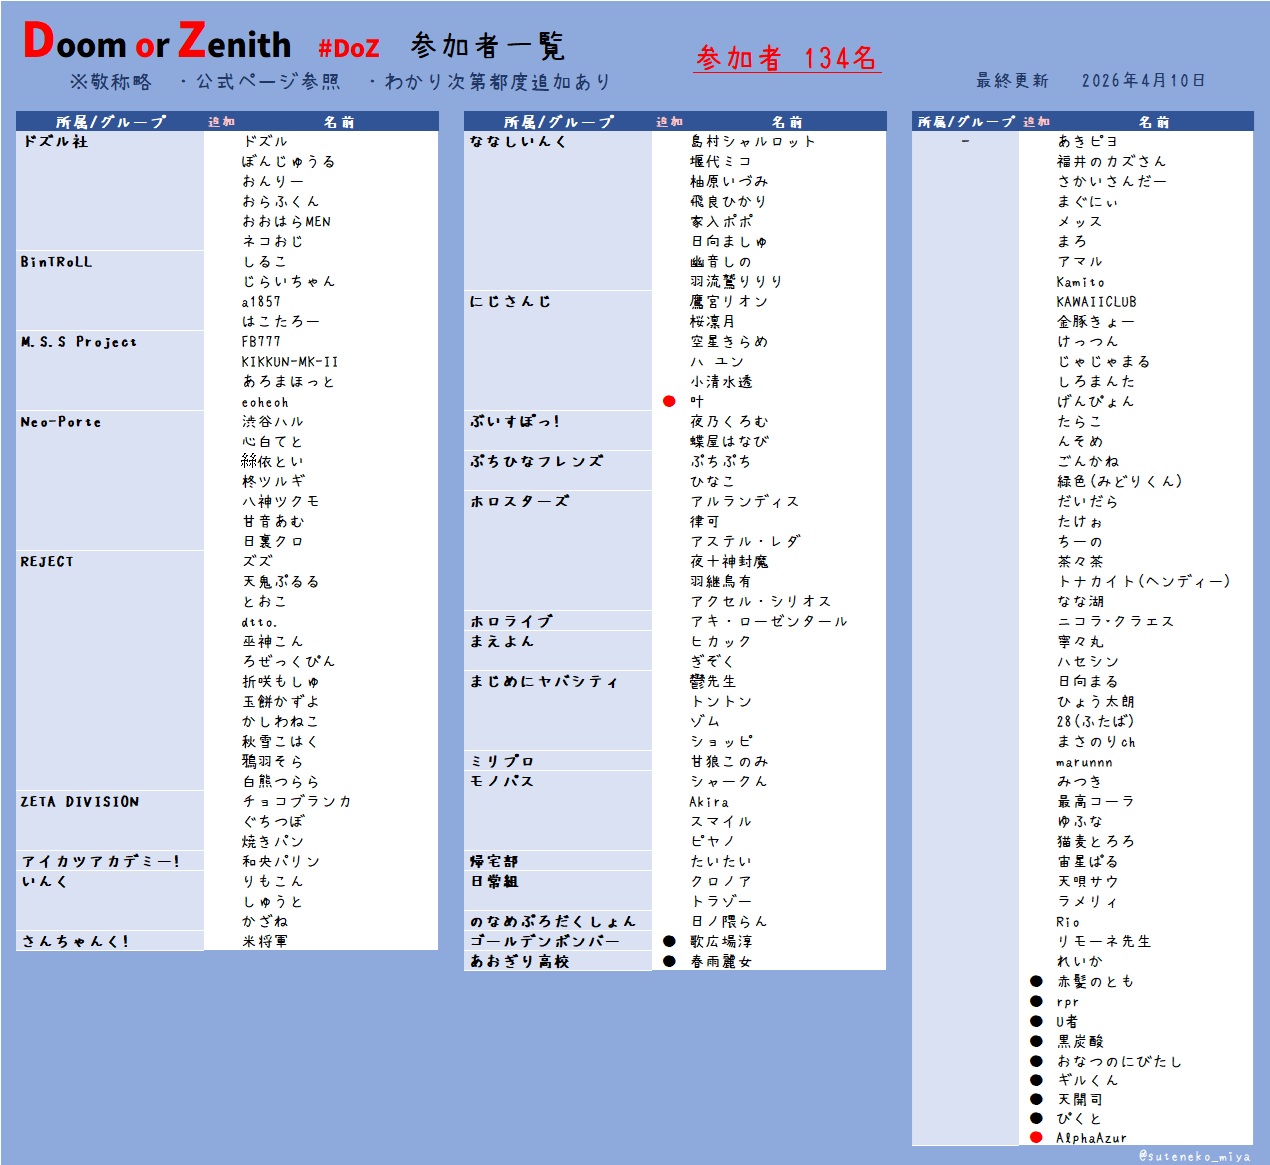Screen dimensions: 1270x1165
Task: Click the name おおはらMEN
Action: (286, 221)
